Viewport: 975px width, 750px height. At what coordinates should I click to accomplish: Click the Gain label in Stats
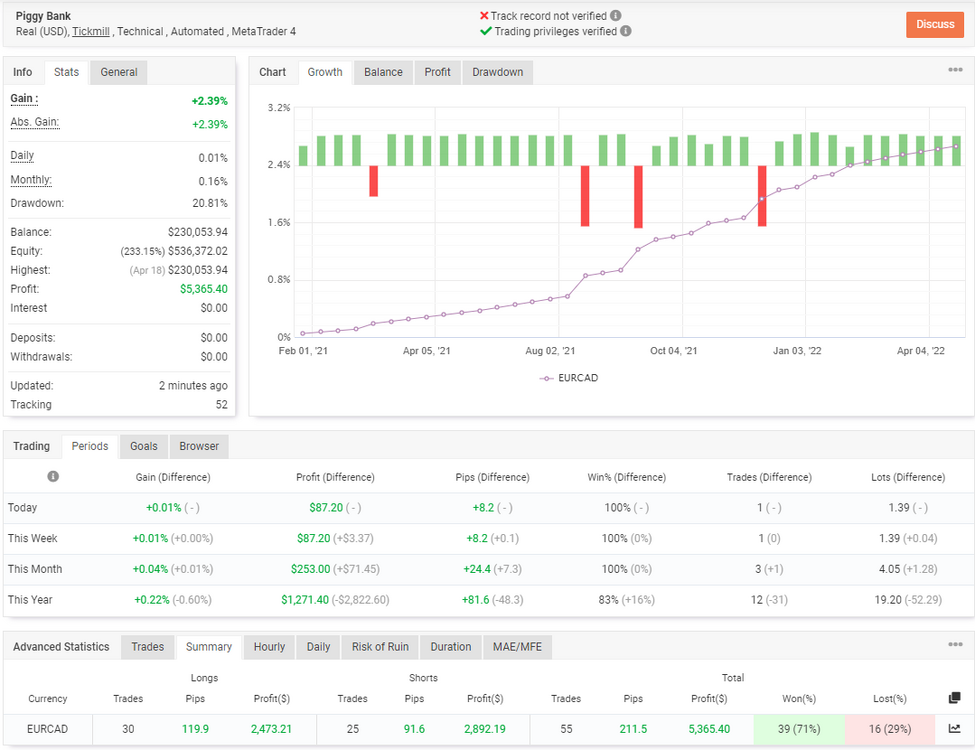click(x=24, y=99)
